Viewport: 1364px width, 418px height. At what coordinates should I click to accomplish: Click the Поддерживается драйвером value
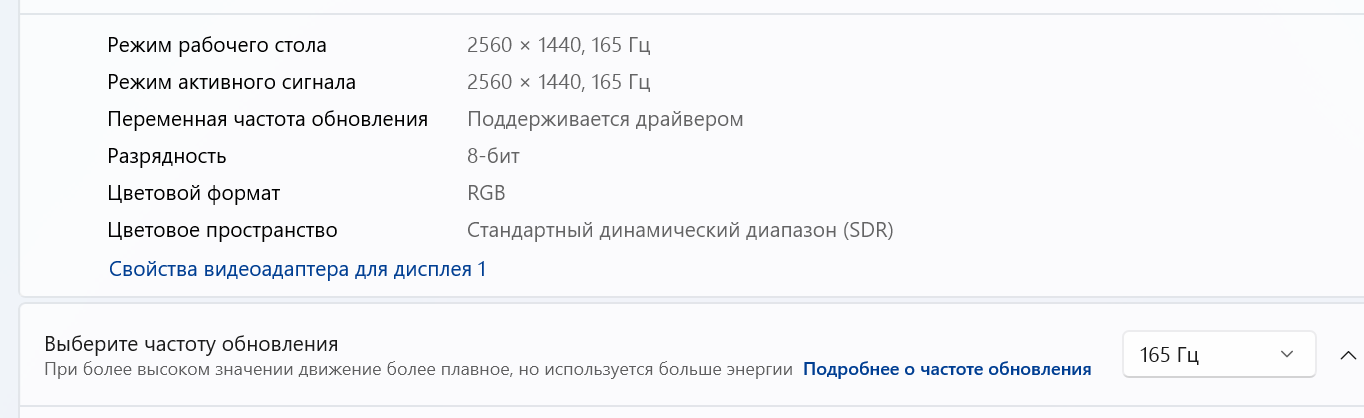[x=605, y=119]
